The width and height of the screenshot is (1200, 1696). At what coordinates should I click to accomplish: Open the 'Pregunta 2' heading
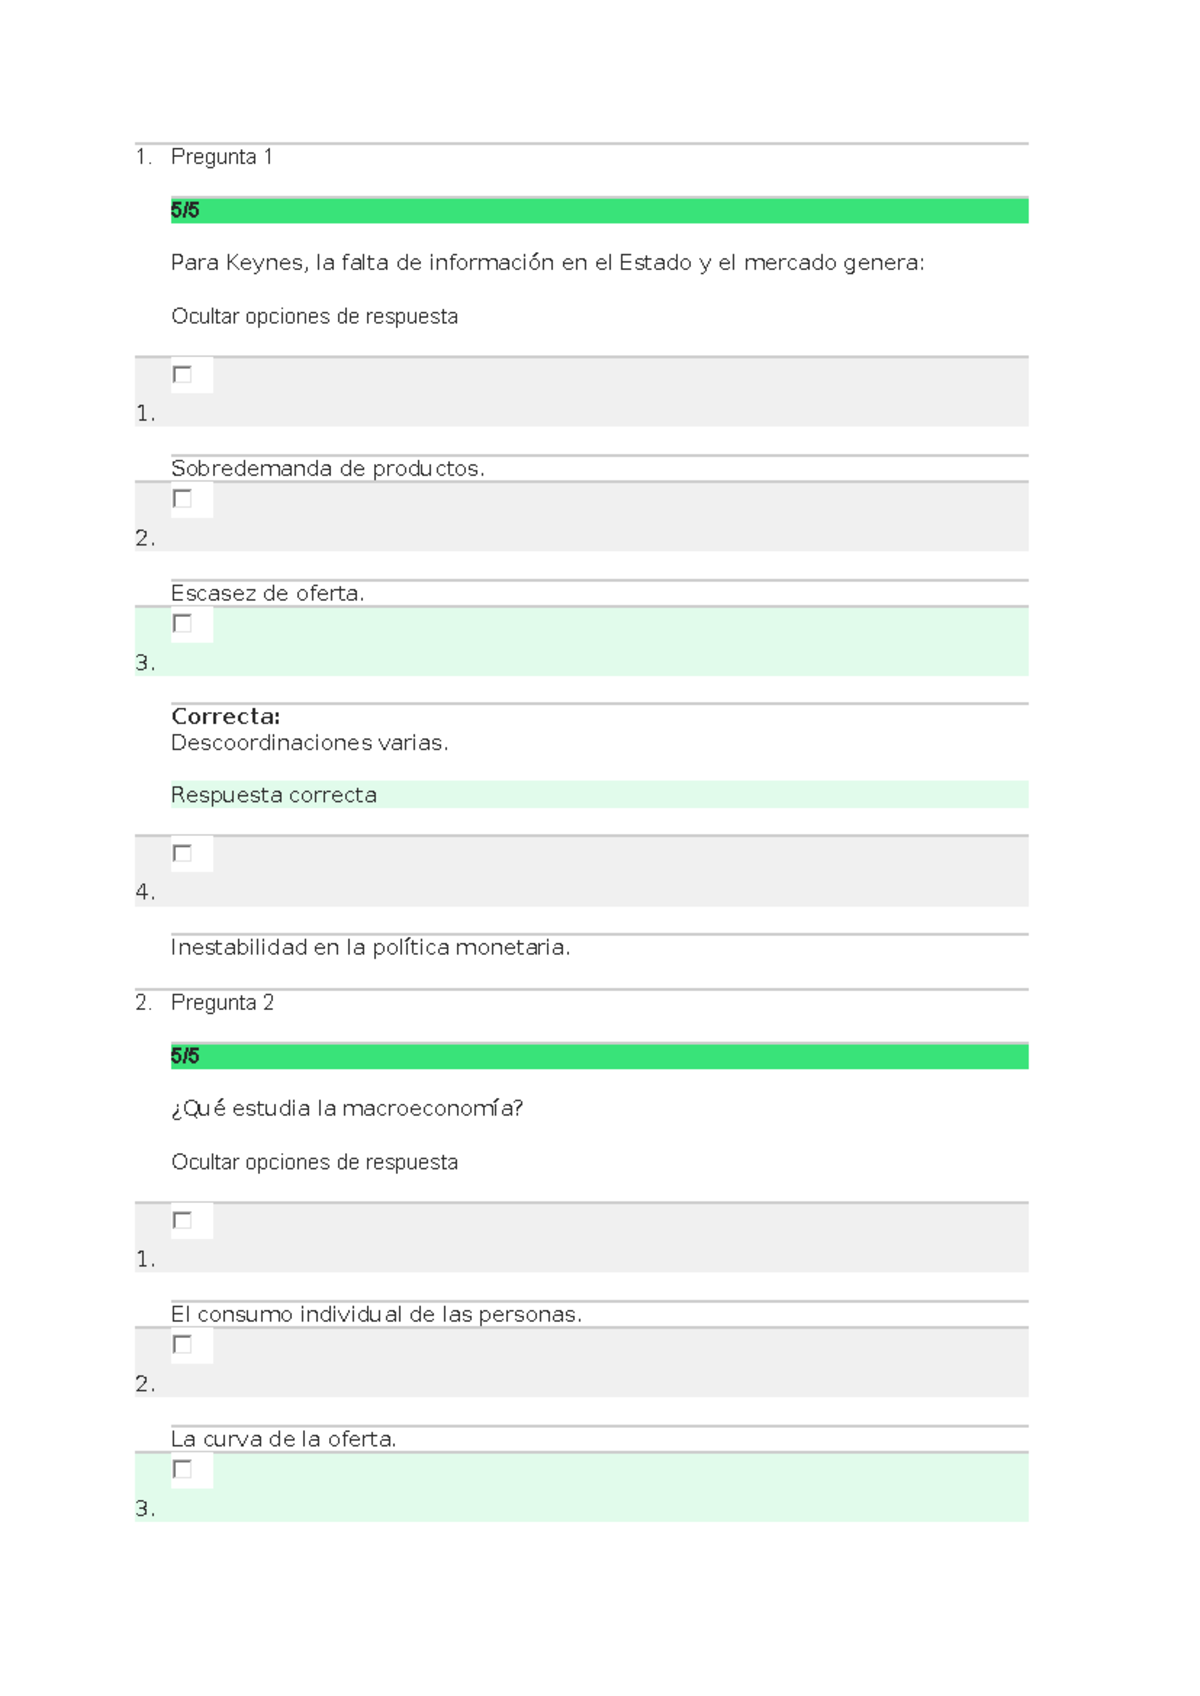[x=222, y=1003]
